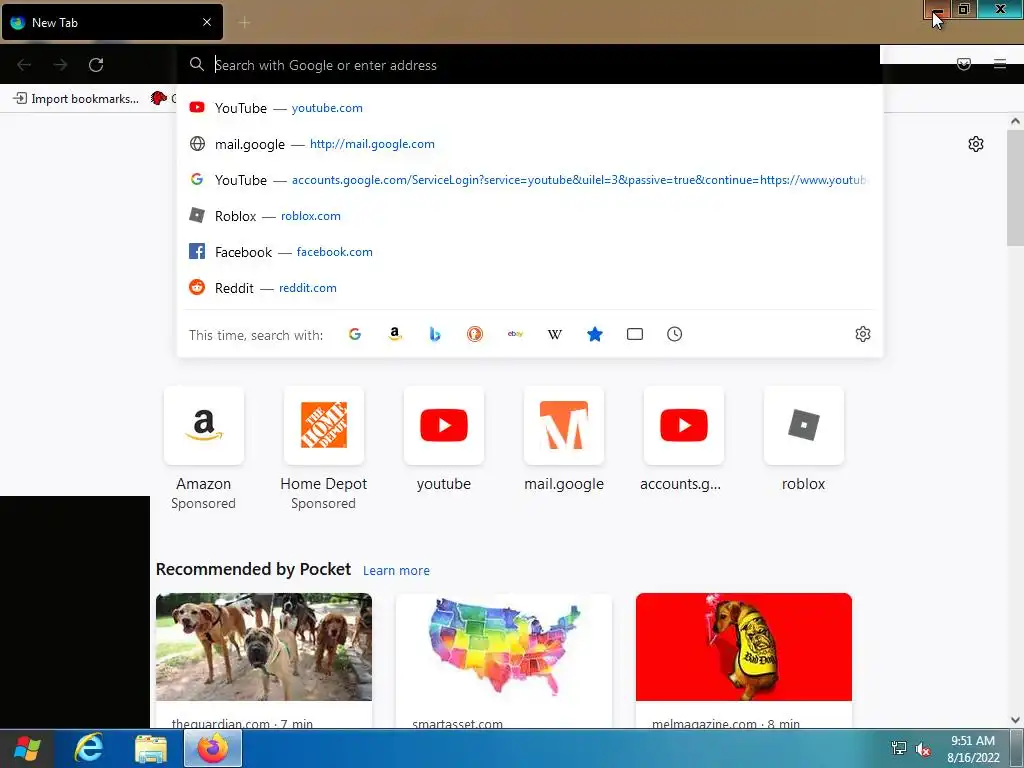Launch Internet Explorer from taskbar
Image resolution: width=1024 pixels, height=768 pixels.
tap(88, 748)
